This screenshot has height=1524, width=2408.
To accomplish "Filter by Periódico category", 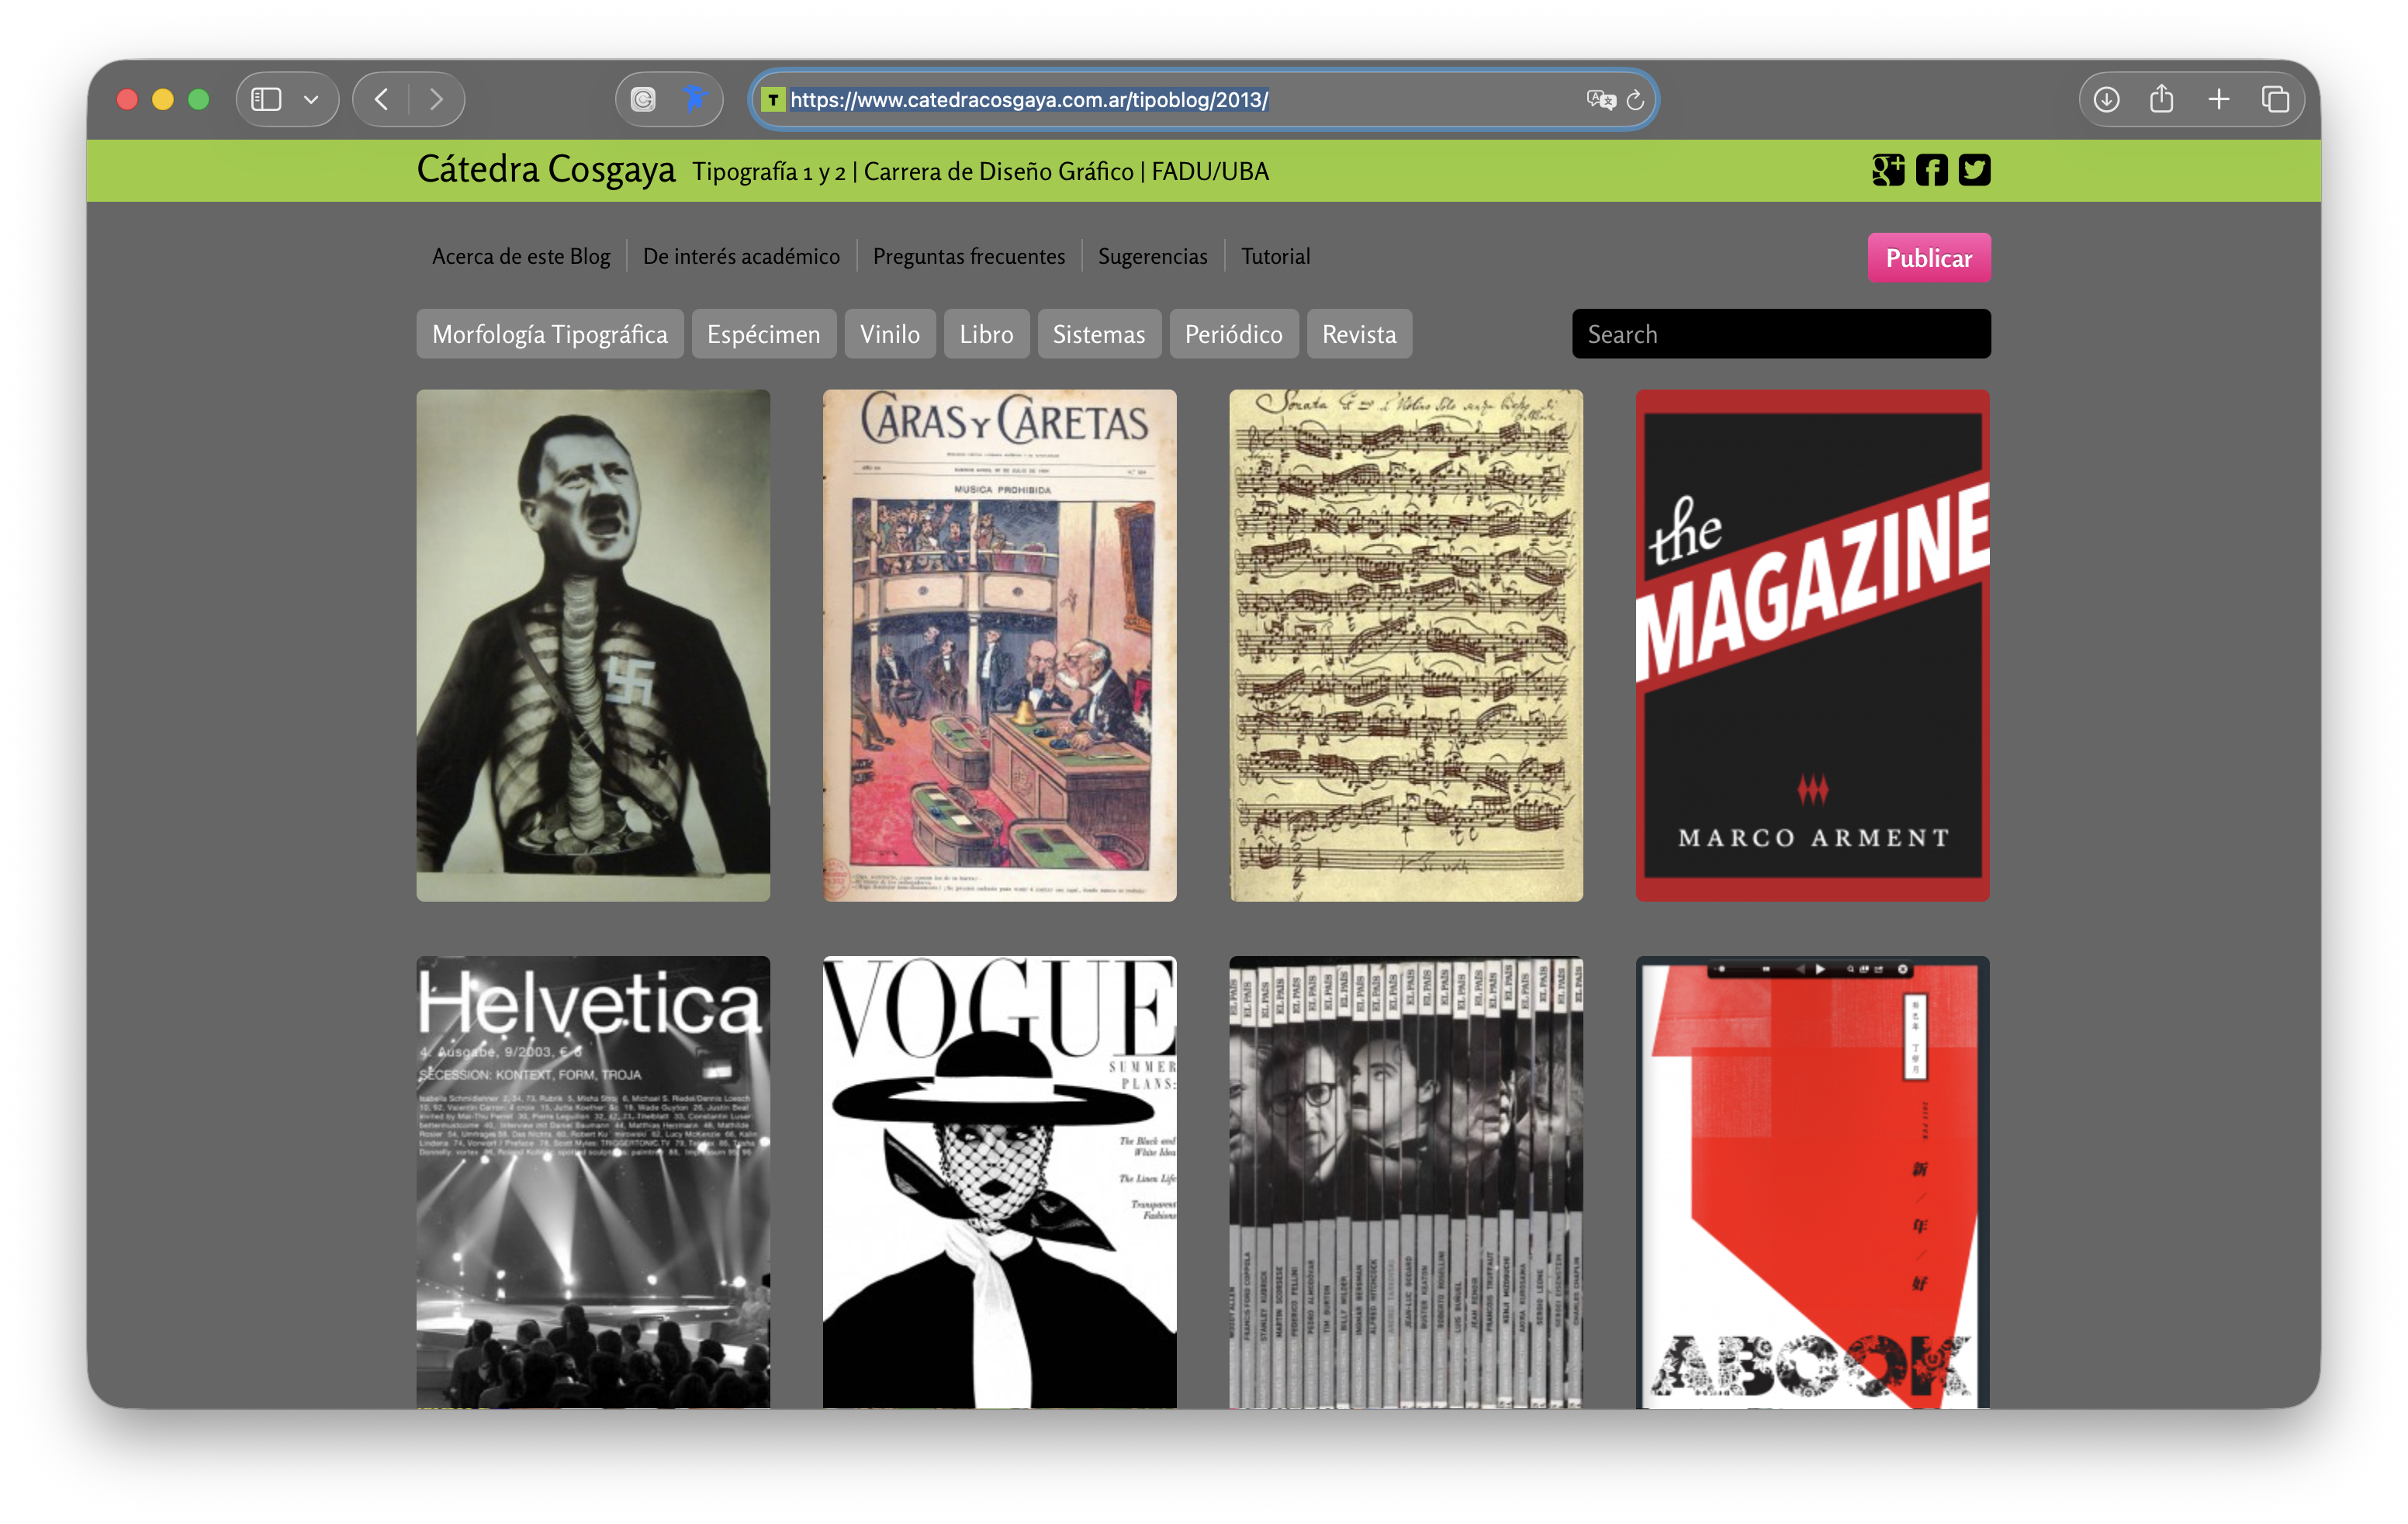I will (1234, 334).
